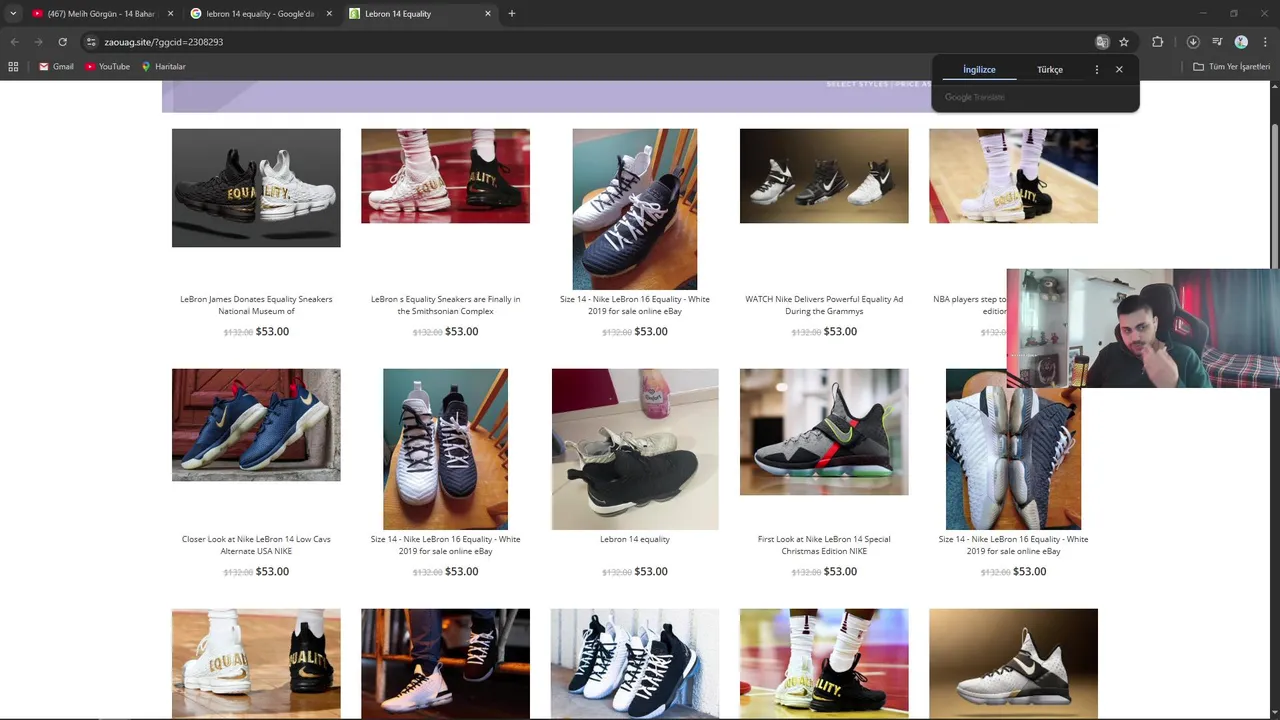Open the browser extensions puzzle icon

tap(1158, 42)
